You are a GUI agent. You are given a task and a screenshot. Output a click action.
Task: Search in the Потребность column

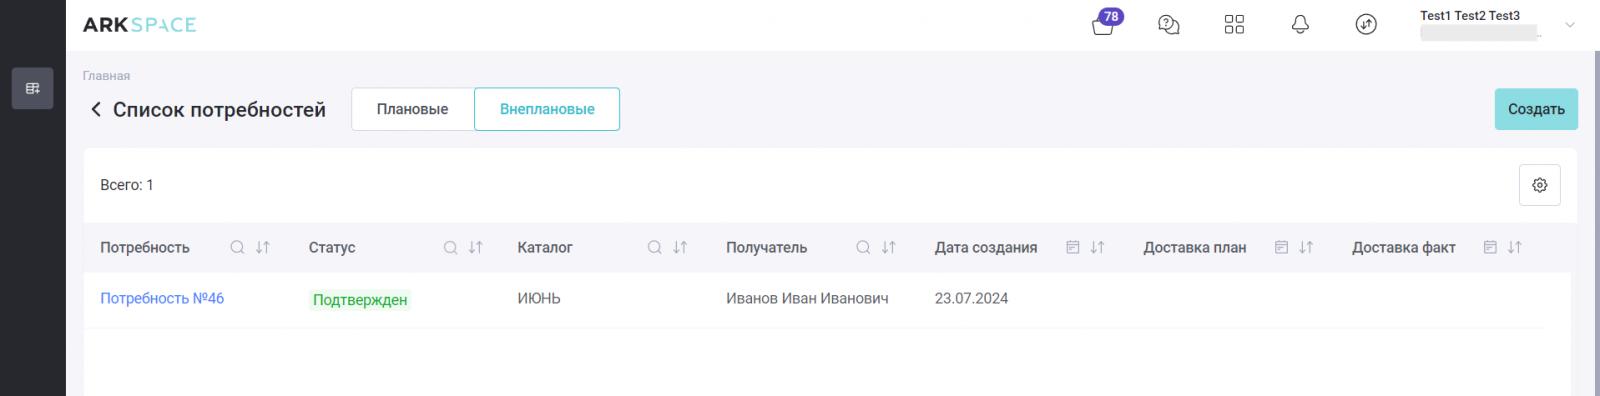tap(237, 247)
